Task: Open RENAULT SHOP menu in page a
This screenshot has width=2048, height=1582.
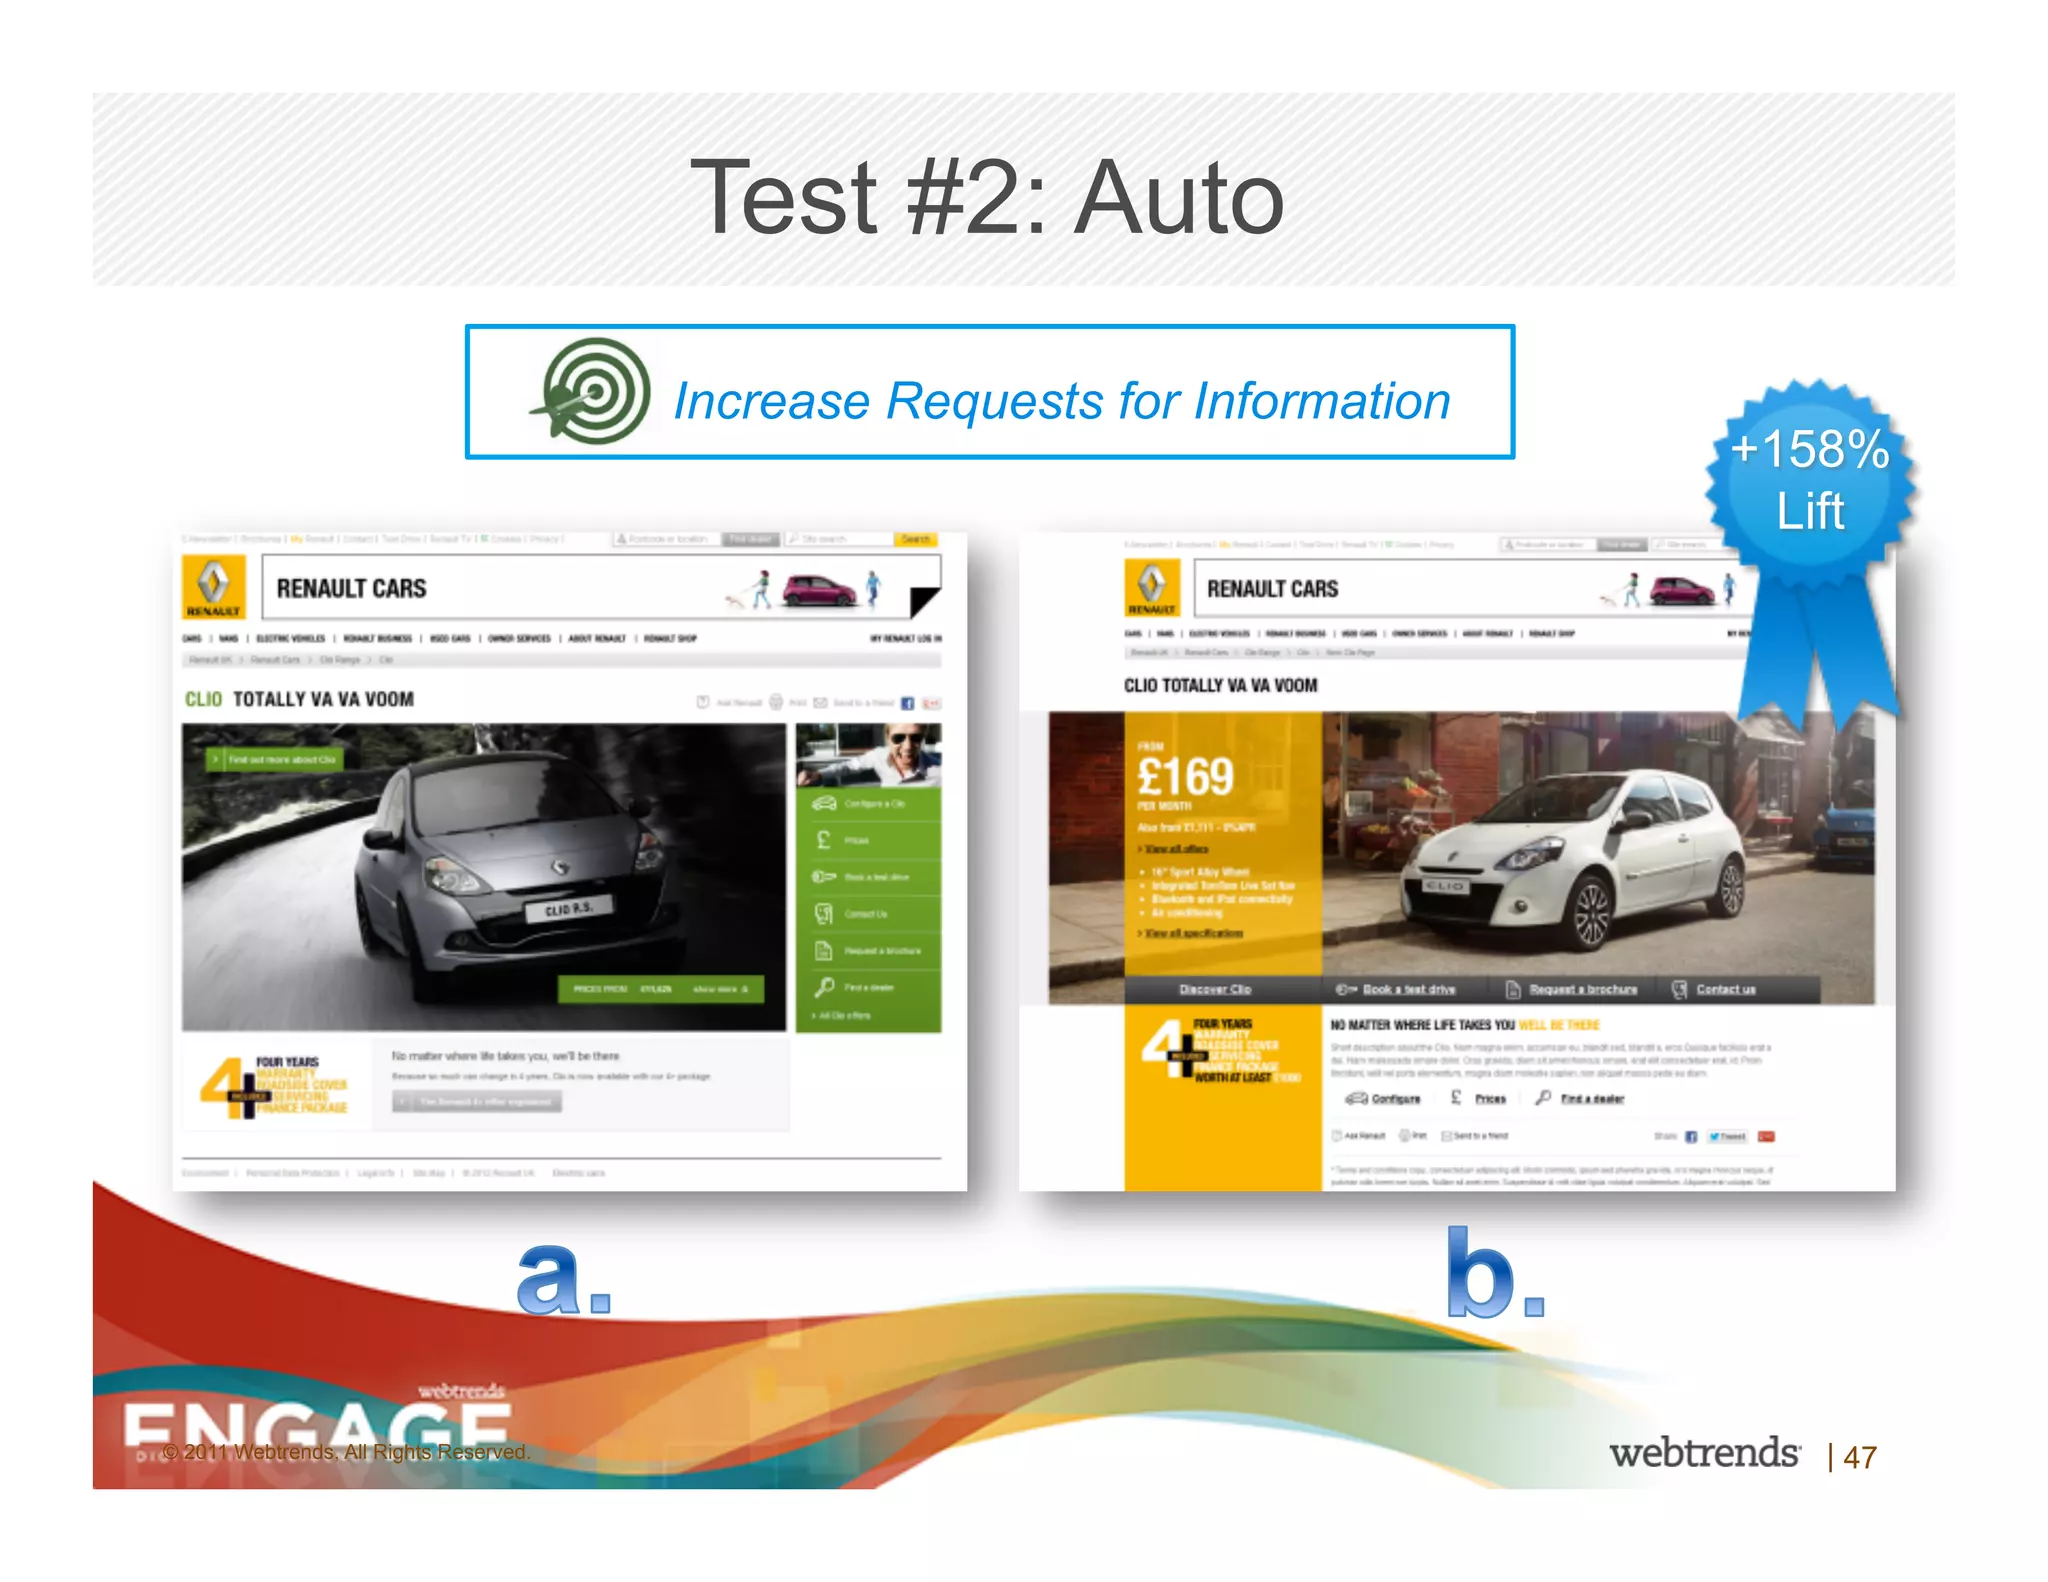Action: 670,638
